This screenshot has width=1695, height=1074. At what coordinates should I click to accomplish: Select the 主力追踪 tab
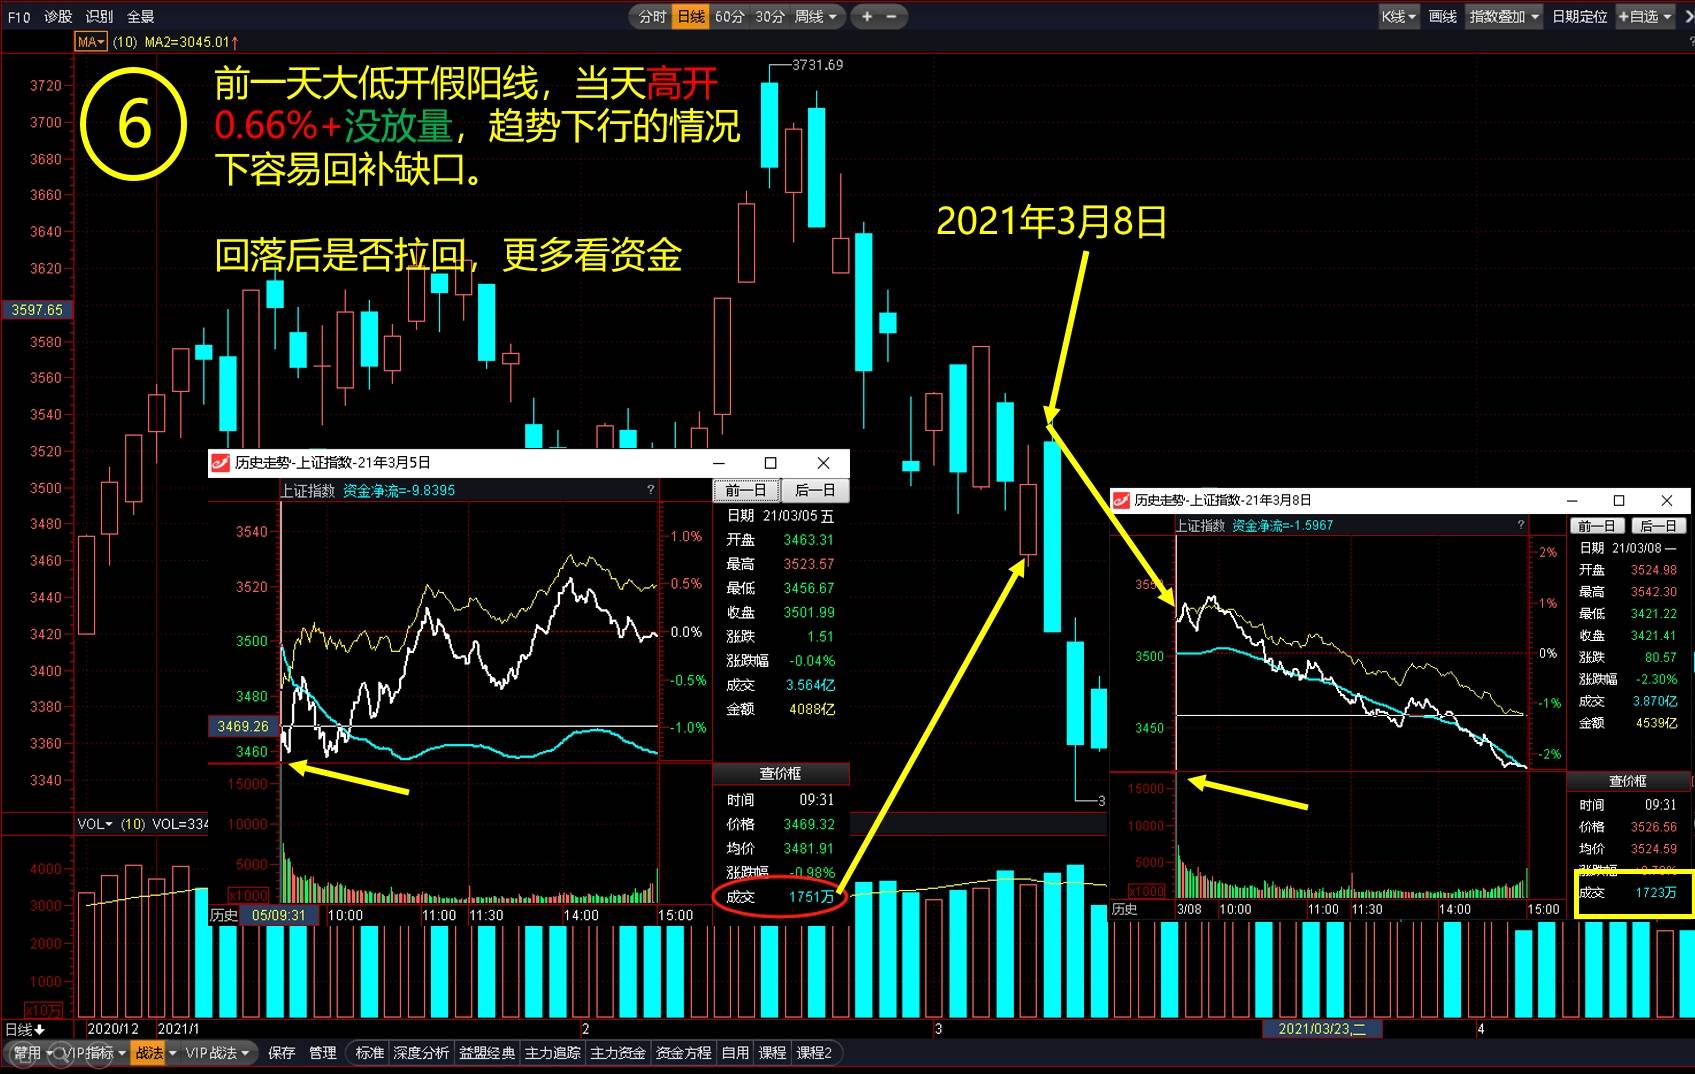(x=552, y=1053)
